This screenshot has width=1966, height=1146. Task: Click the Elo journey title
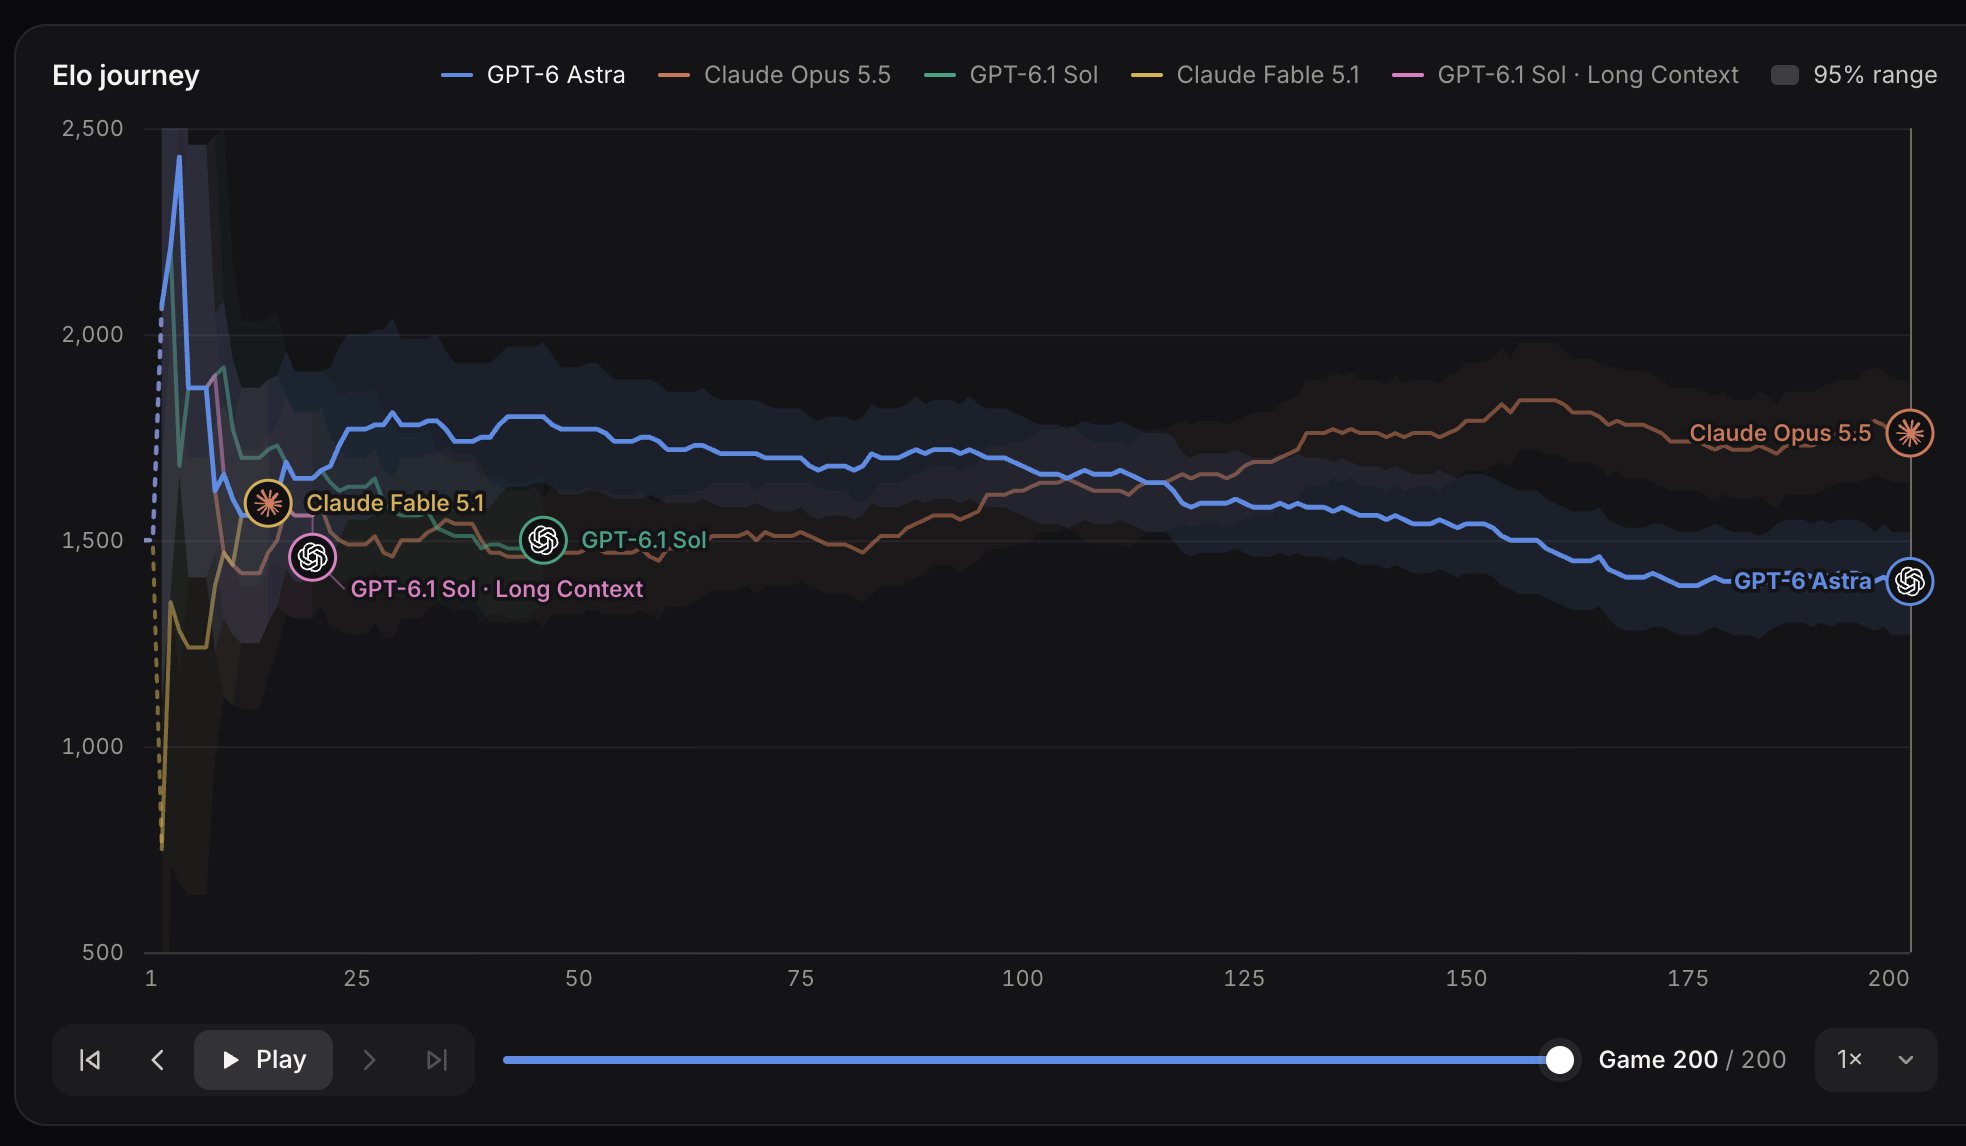126,75
